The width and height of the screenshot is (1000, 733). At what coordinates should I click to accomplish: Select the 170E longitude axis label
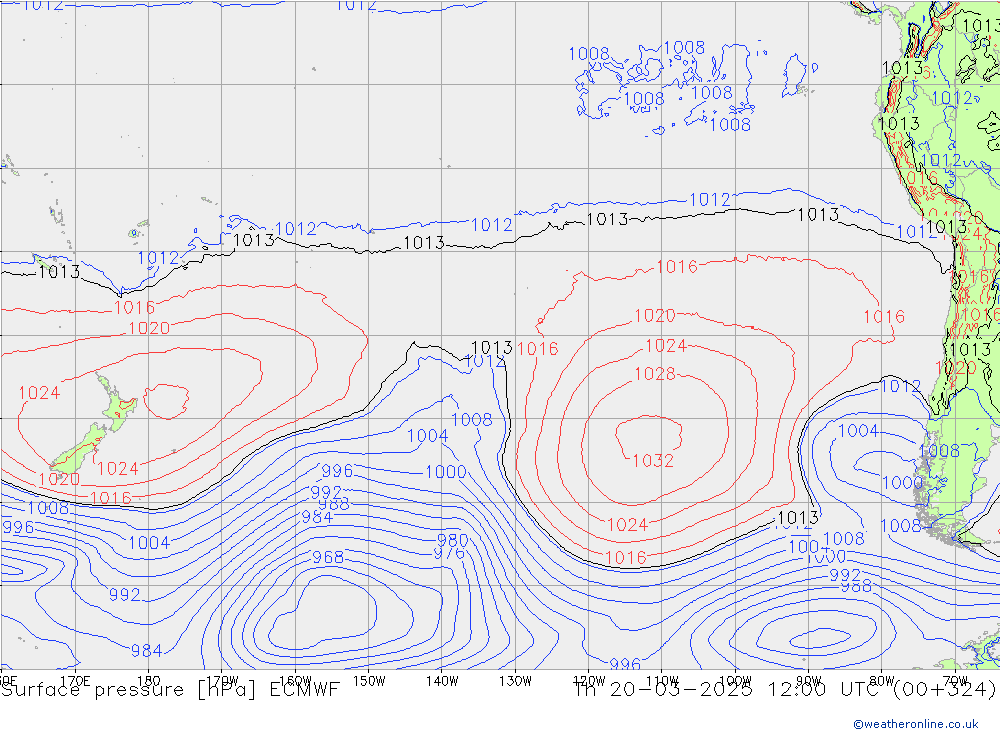coord(75,681)
